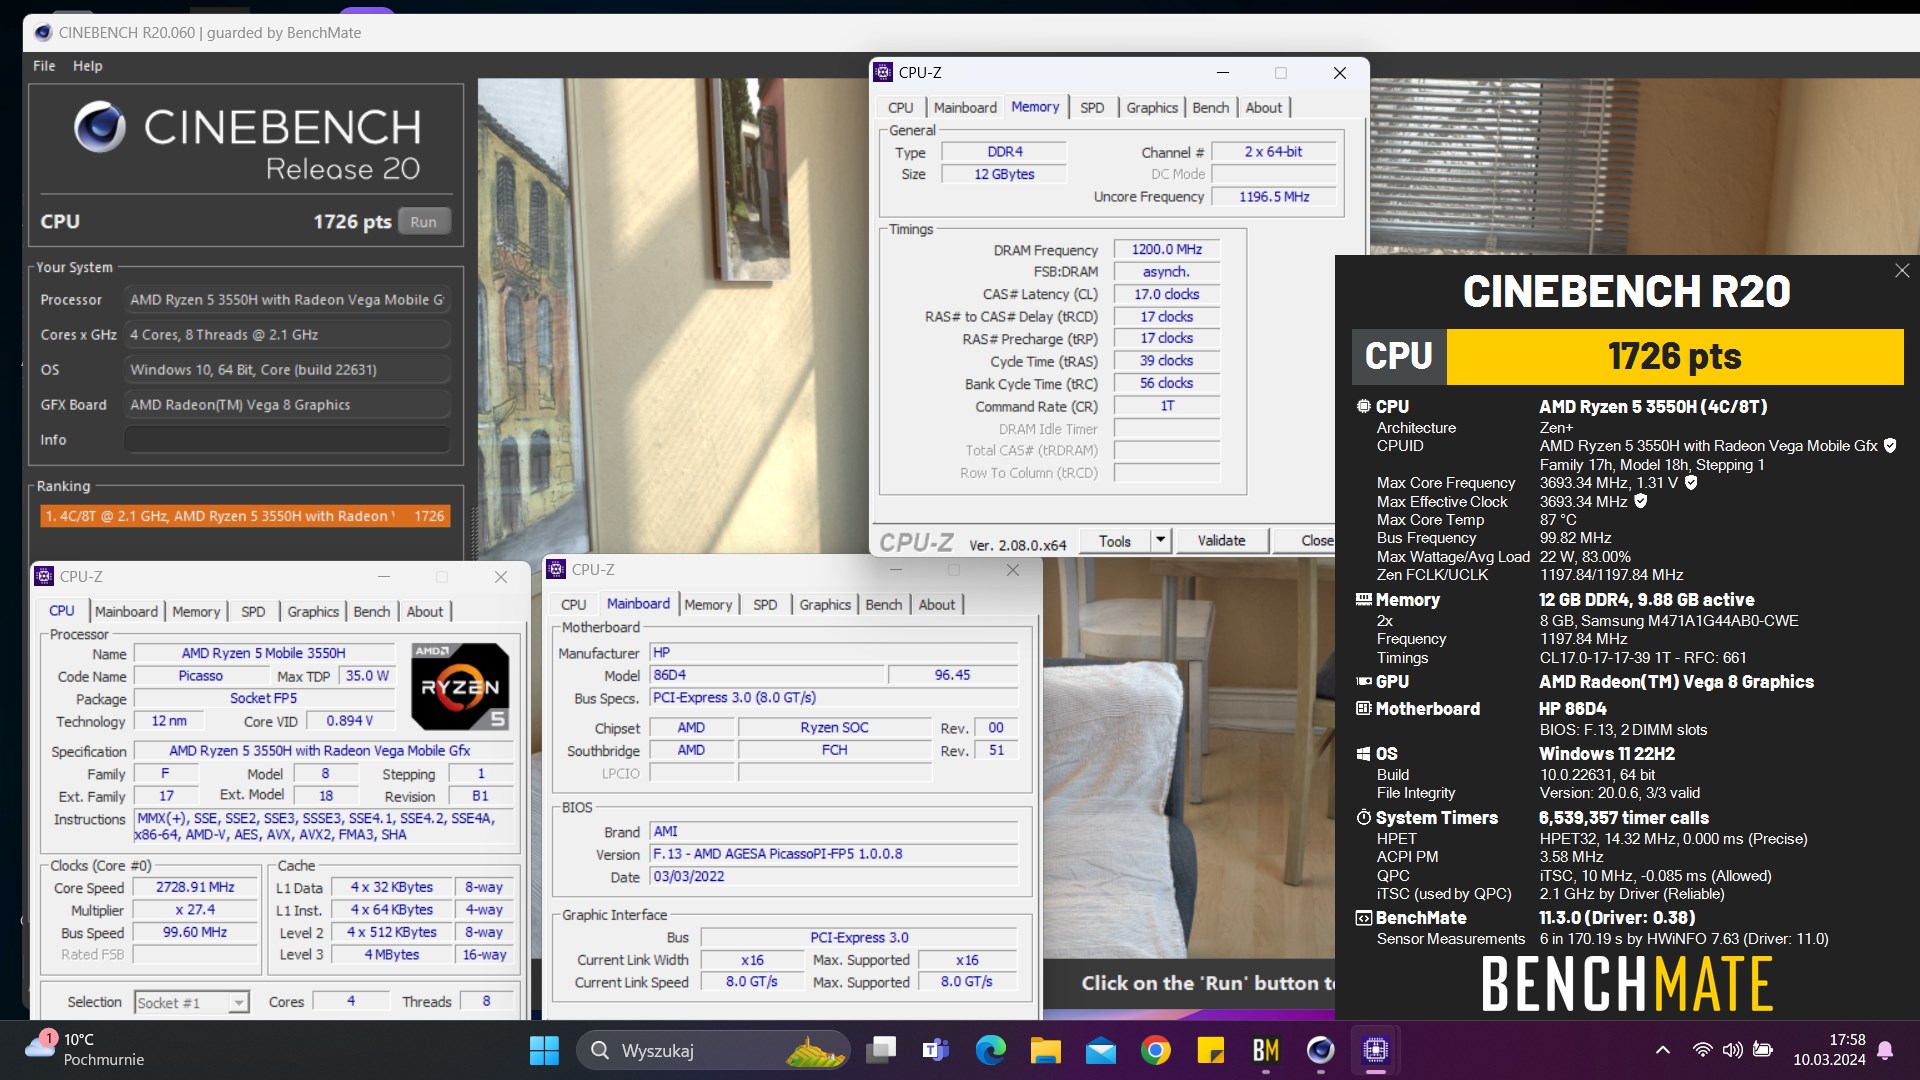Open Memory tab in middle CPU-Z window

tap(708, 605)
